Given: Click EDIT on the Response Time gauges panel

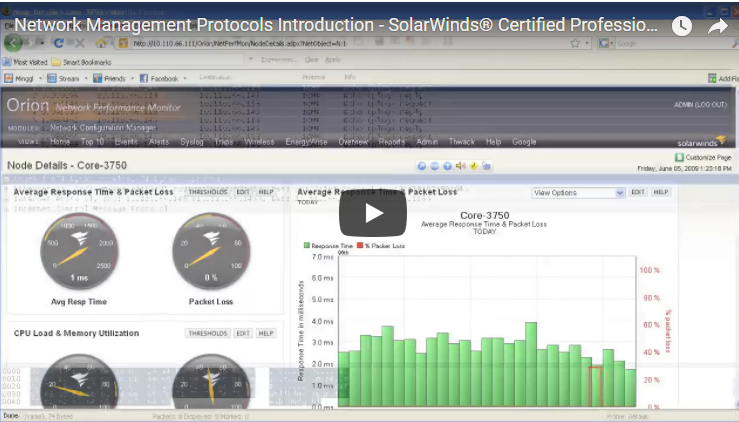Looking at the screenshot, I should [243, 192].
